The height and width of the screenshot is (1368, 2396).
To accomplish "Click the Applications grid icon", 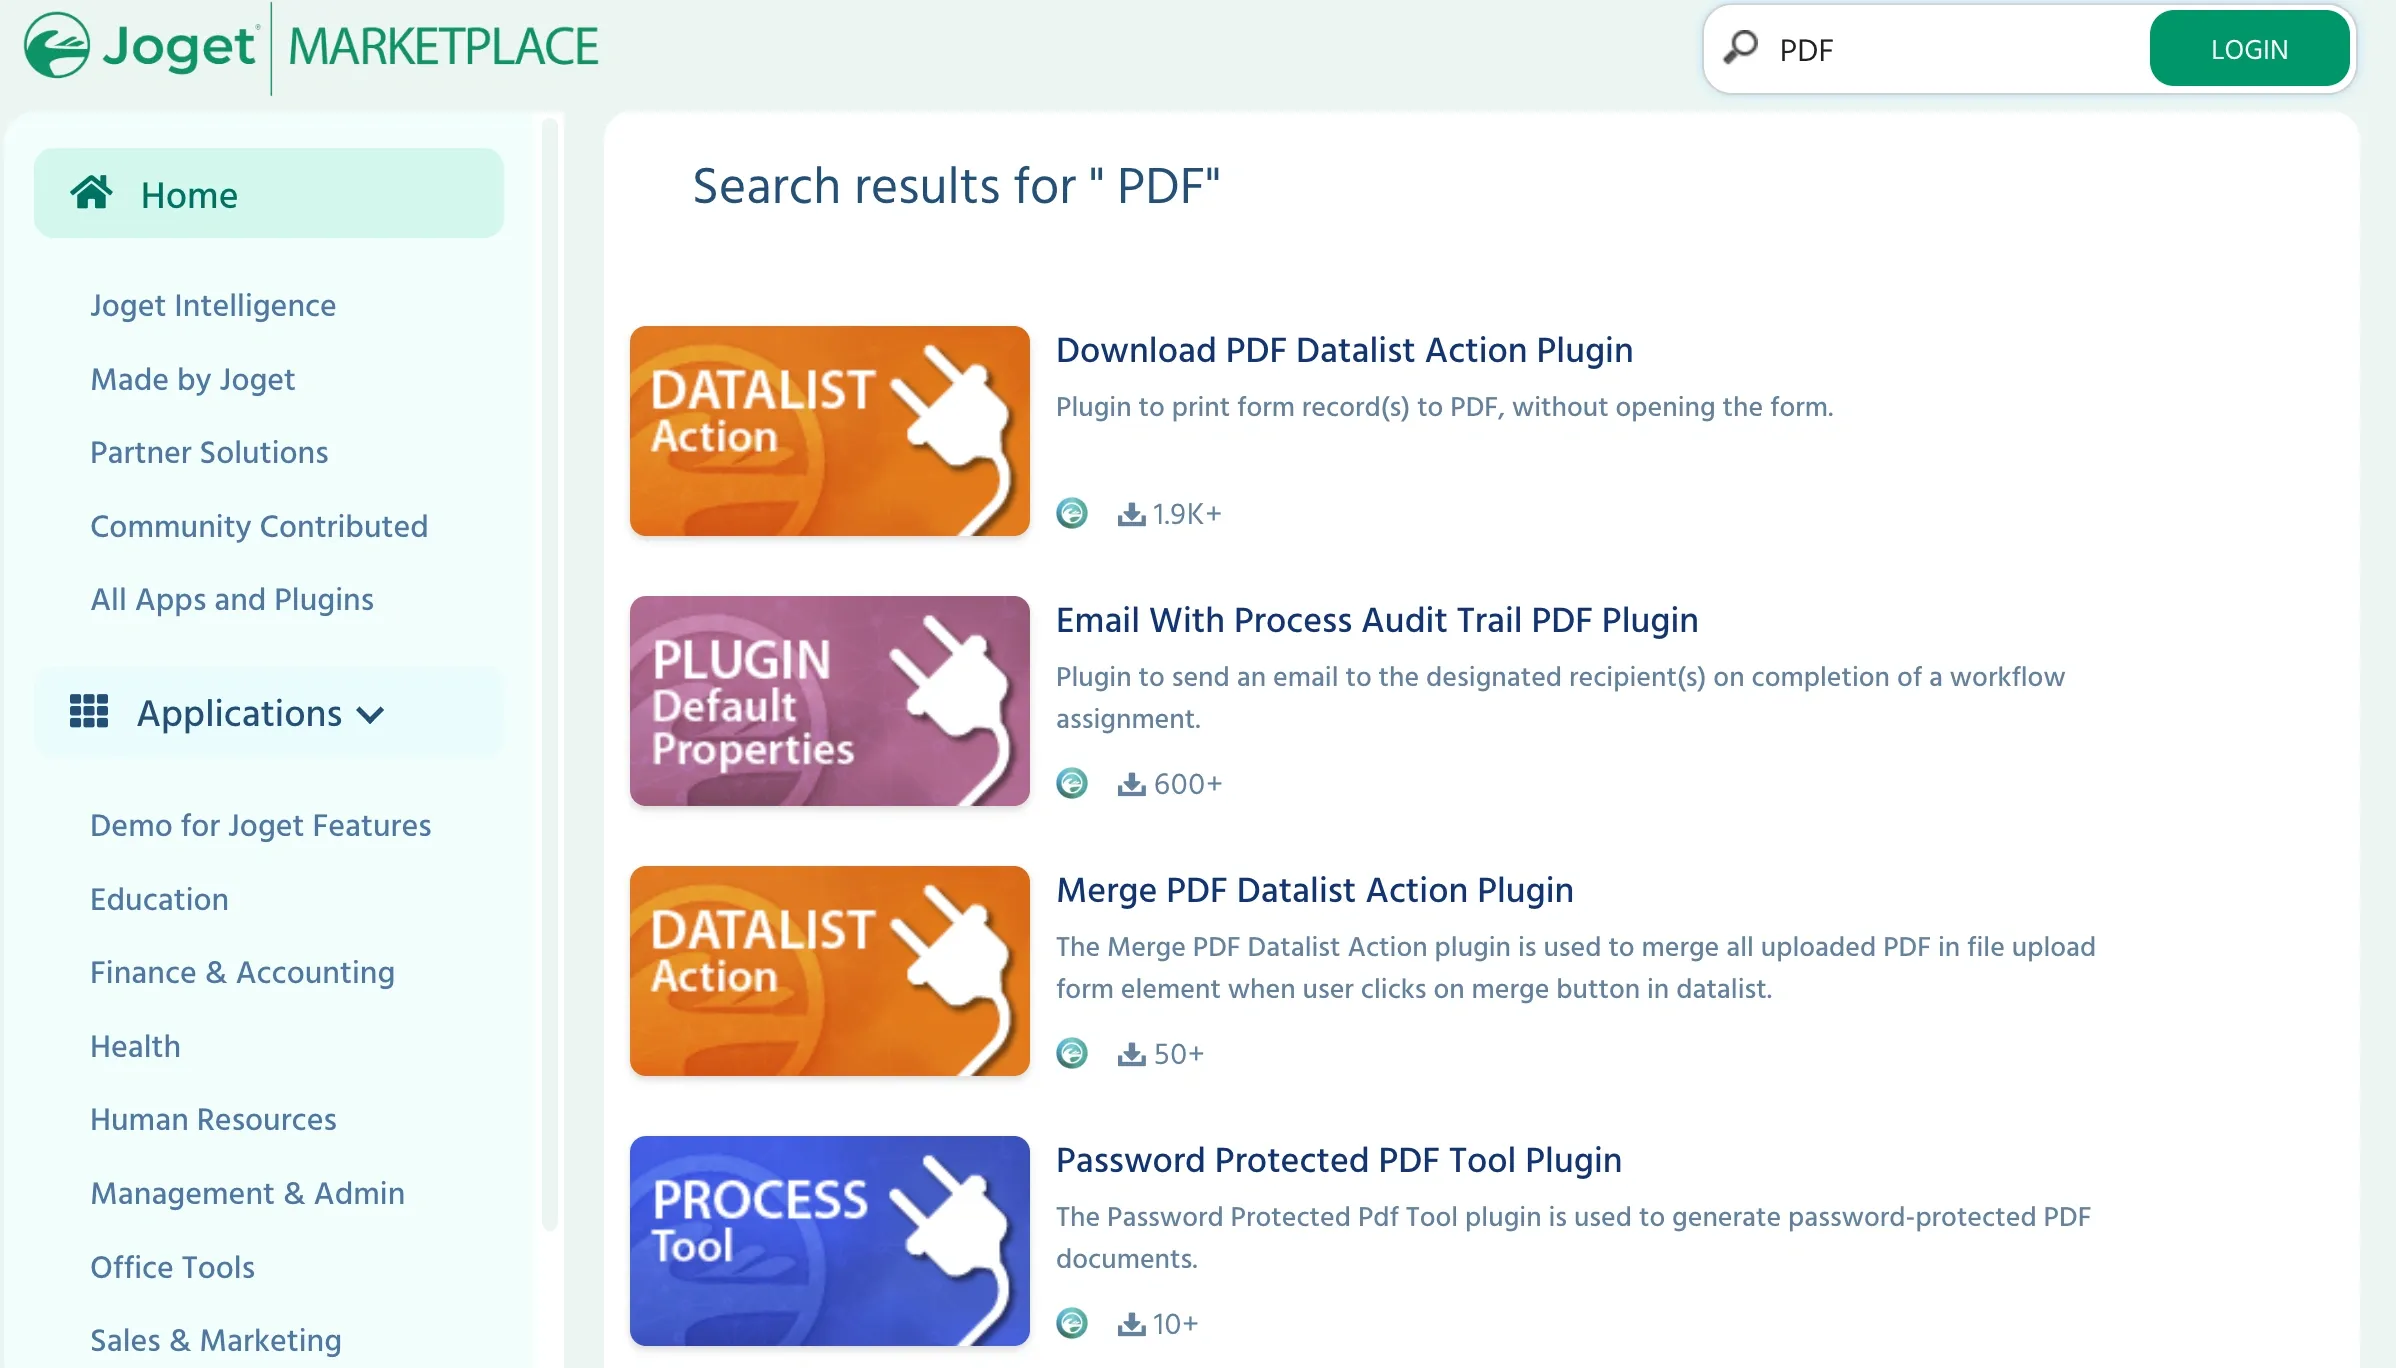I will click(89, 711).
